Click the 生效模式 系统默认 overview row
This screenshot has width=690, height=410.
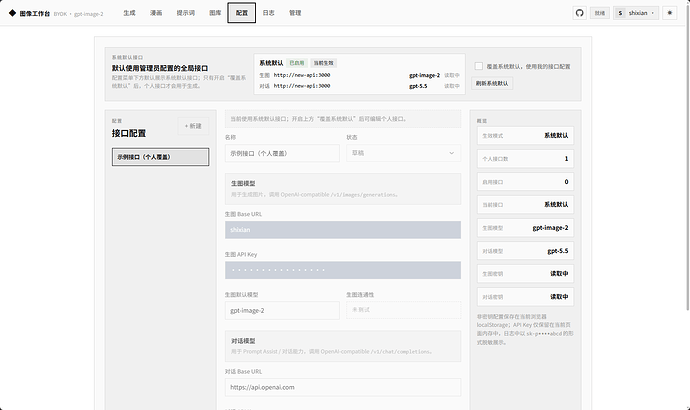[525, 135]
